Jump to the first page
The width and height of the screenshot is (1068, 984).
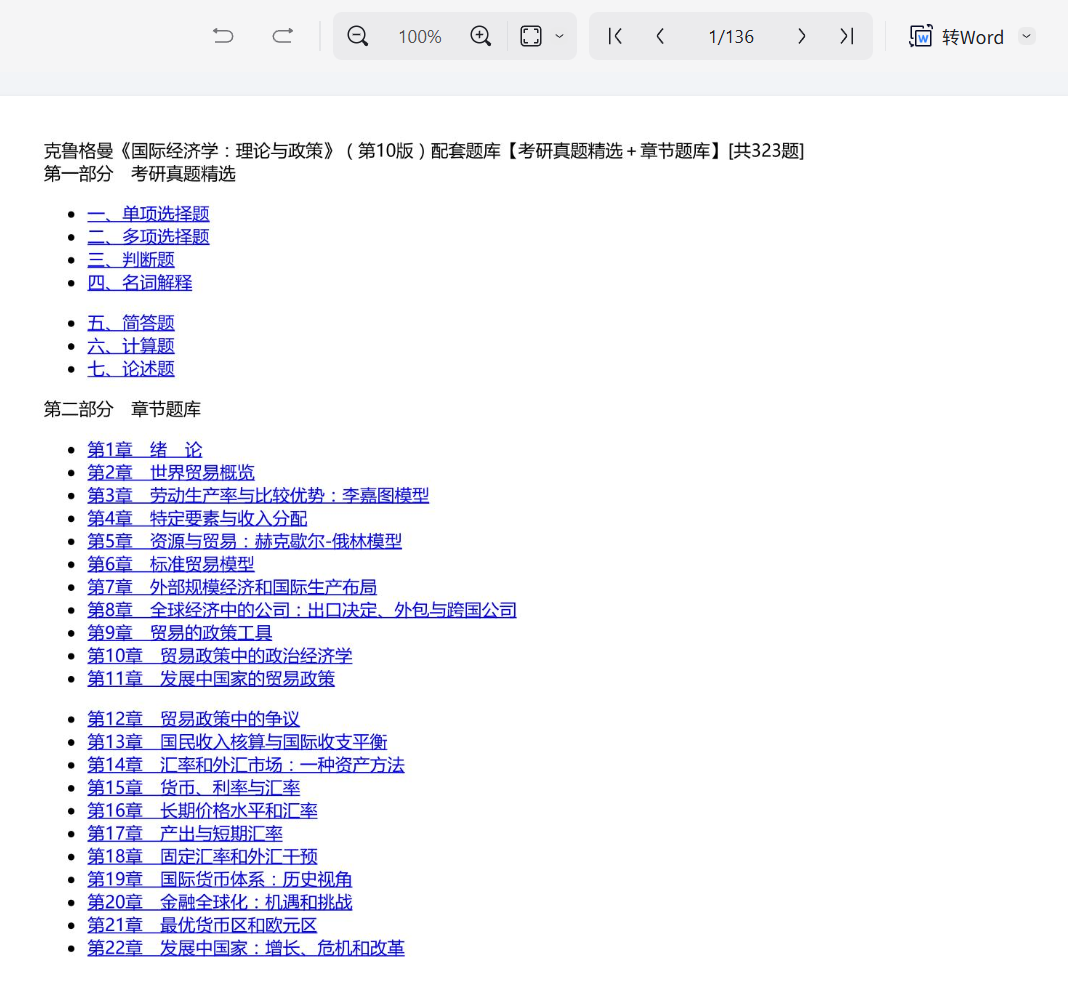click(x=616, y=37)
